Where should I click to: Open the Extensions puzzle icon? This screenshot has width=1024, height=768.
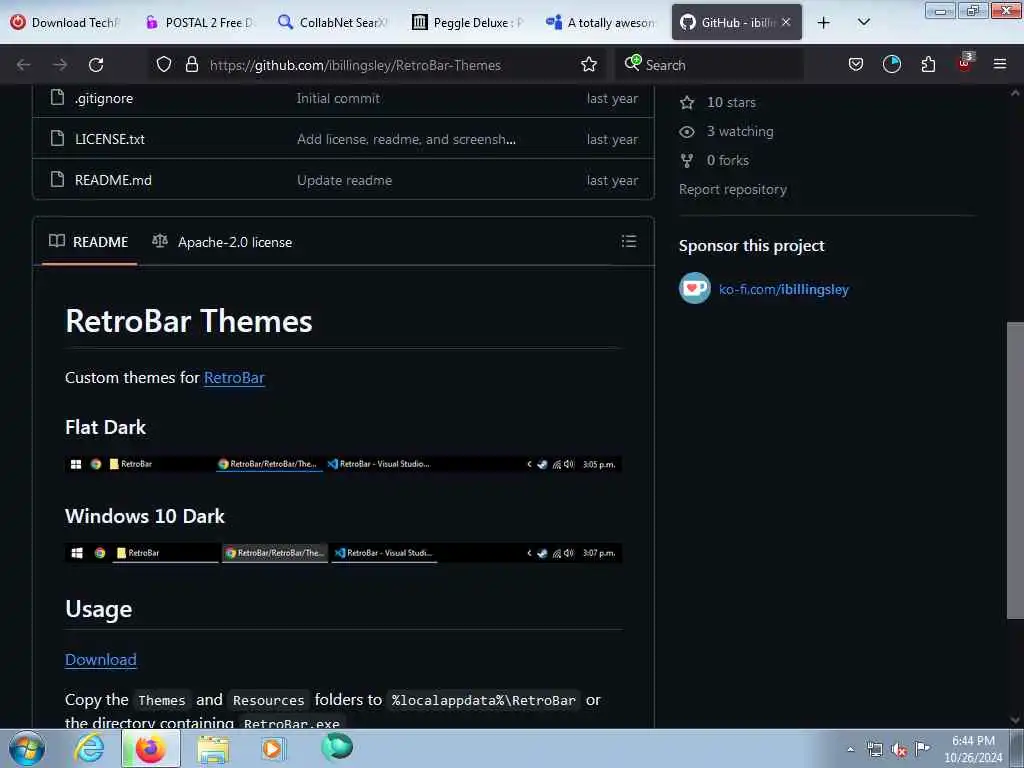click(x=928, y=64)
